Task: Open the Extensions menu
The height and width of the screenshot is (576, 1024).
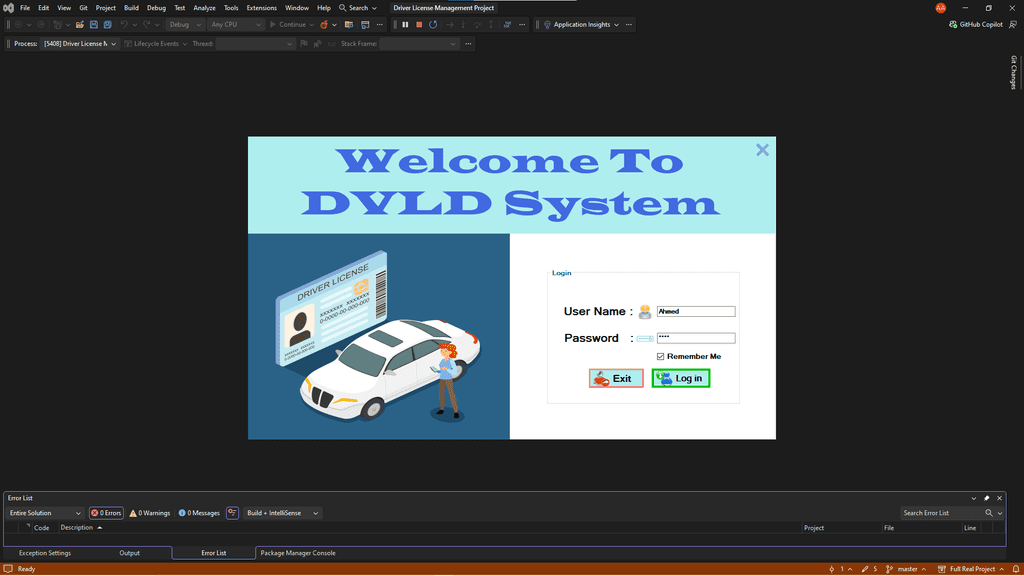Action: (261, 8)
